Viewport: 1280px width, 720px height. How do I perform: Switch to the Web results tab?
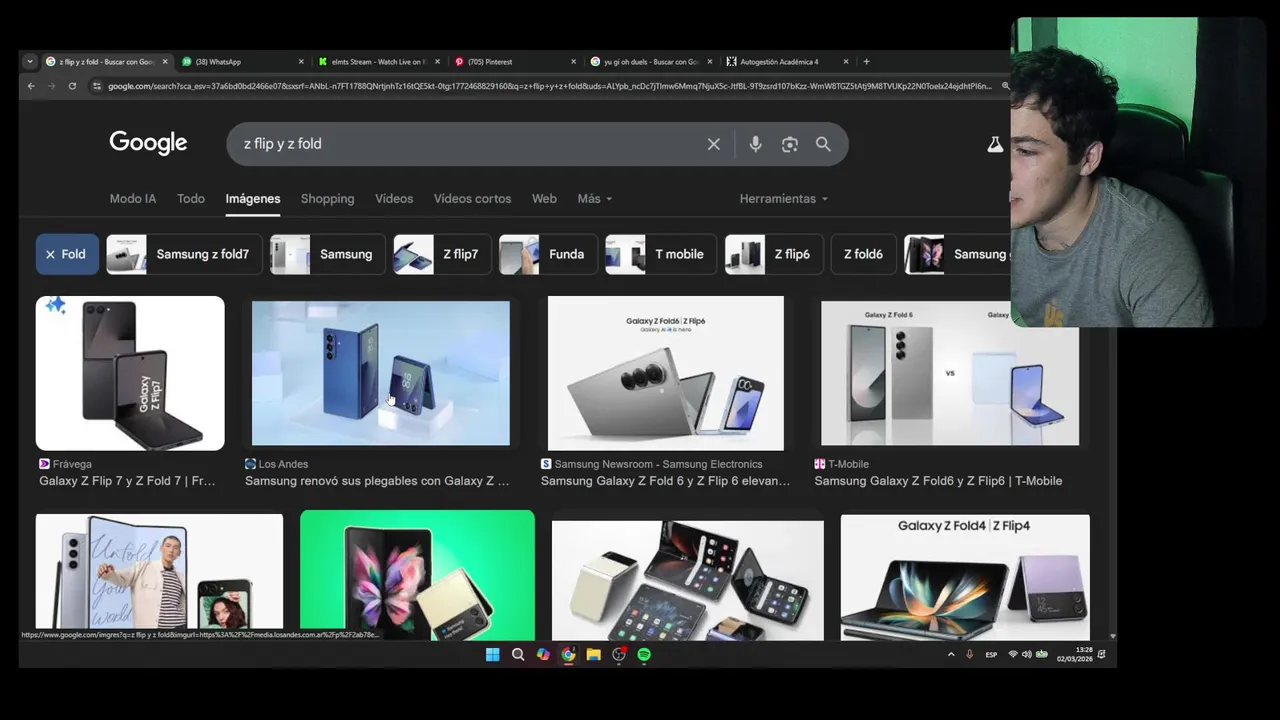tap(544, 199)
